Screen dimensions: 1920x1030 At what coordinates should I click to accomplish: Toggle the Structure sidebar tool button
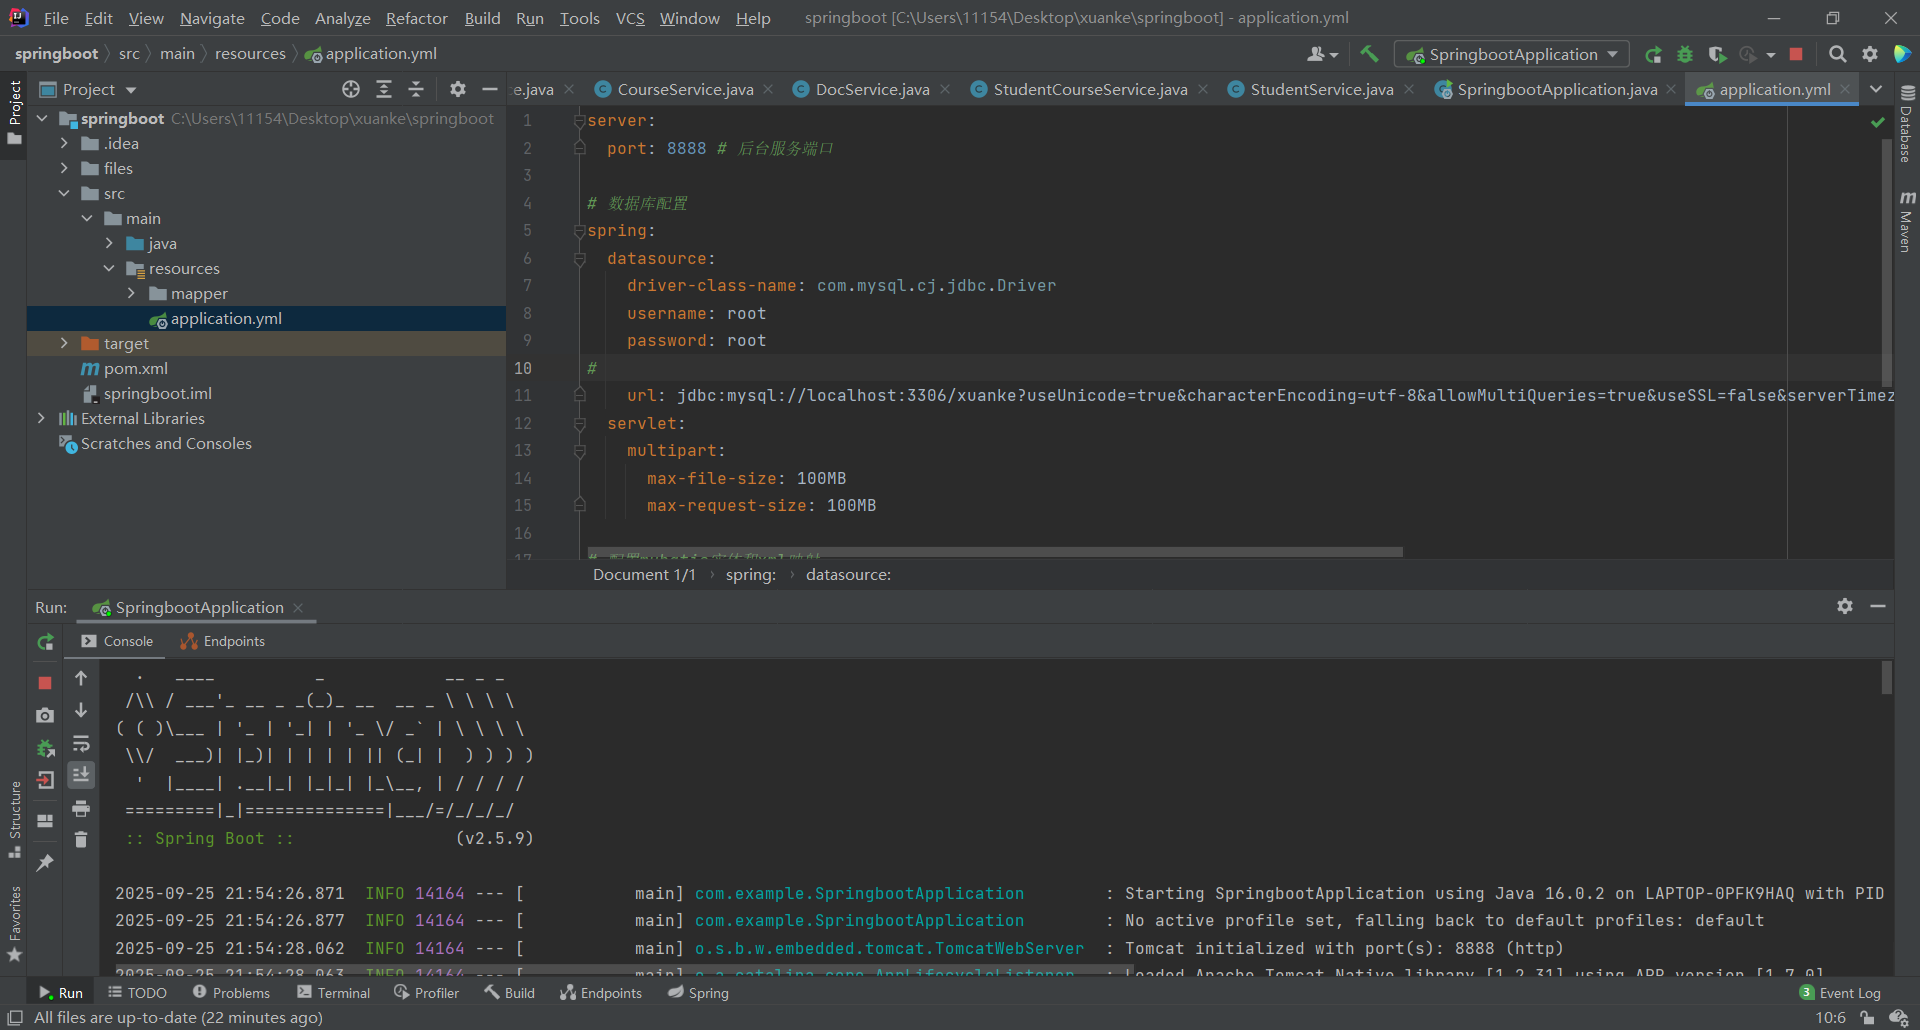pyautogui.click(x=14, y=820)
